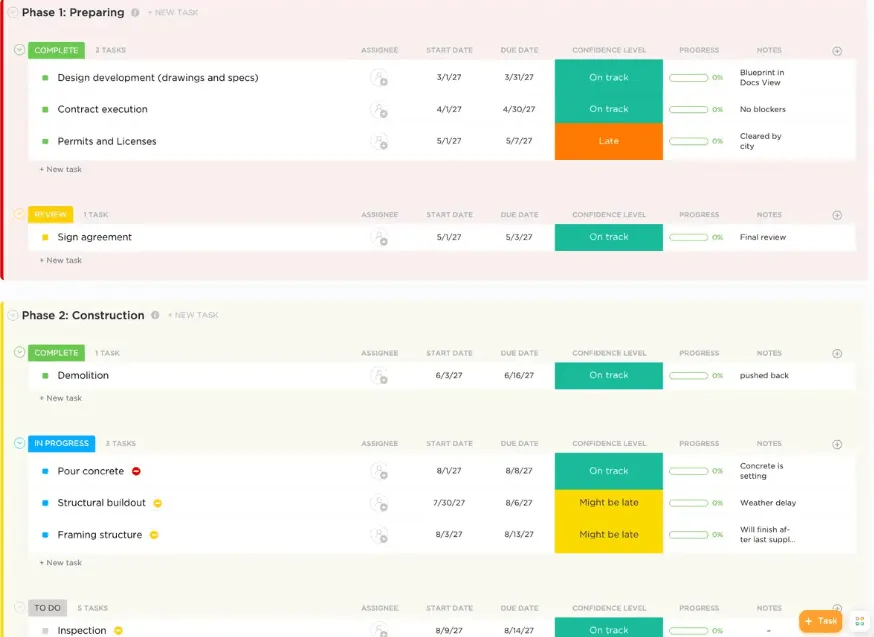Add assignee to Permits and Licenses

pos(379,141)
